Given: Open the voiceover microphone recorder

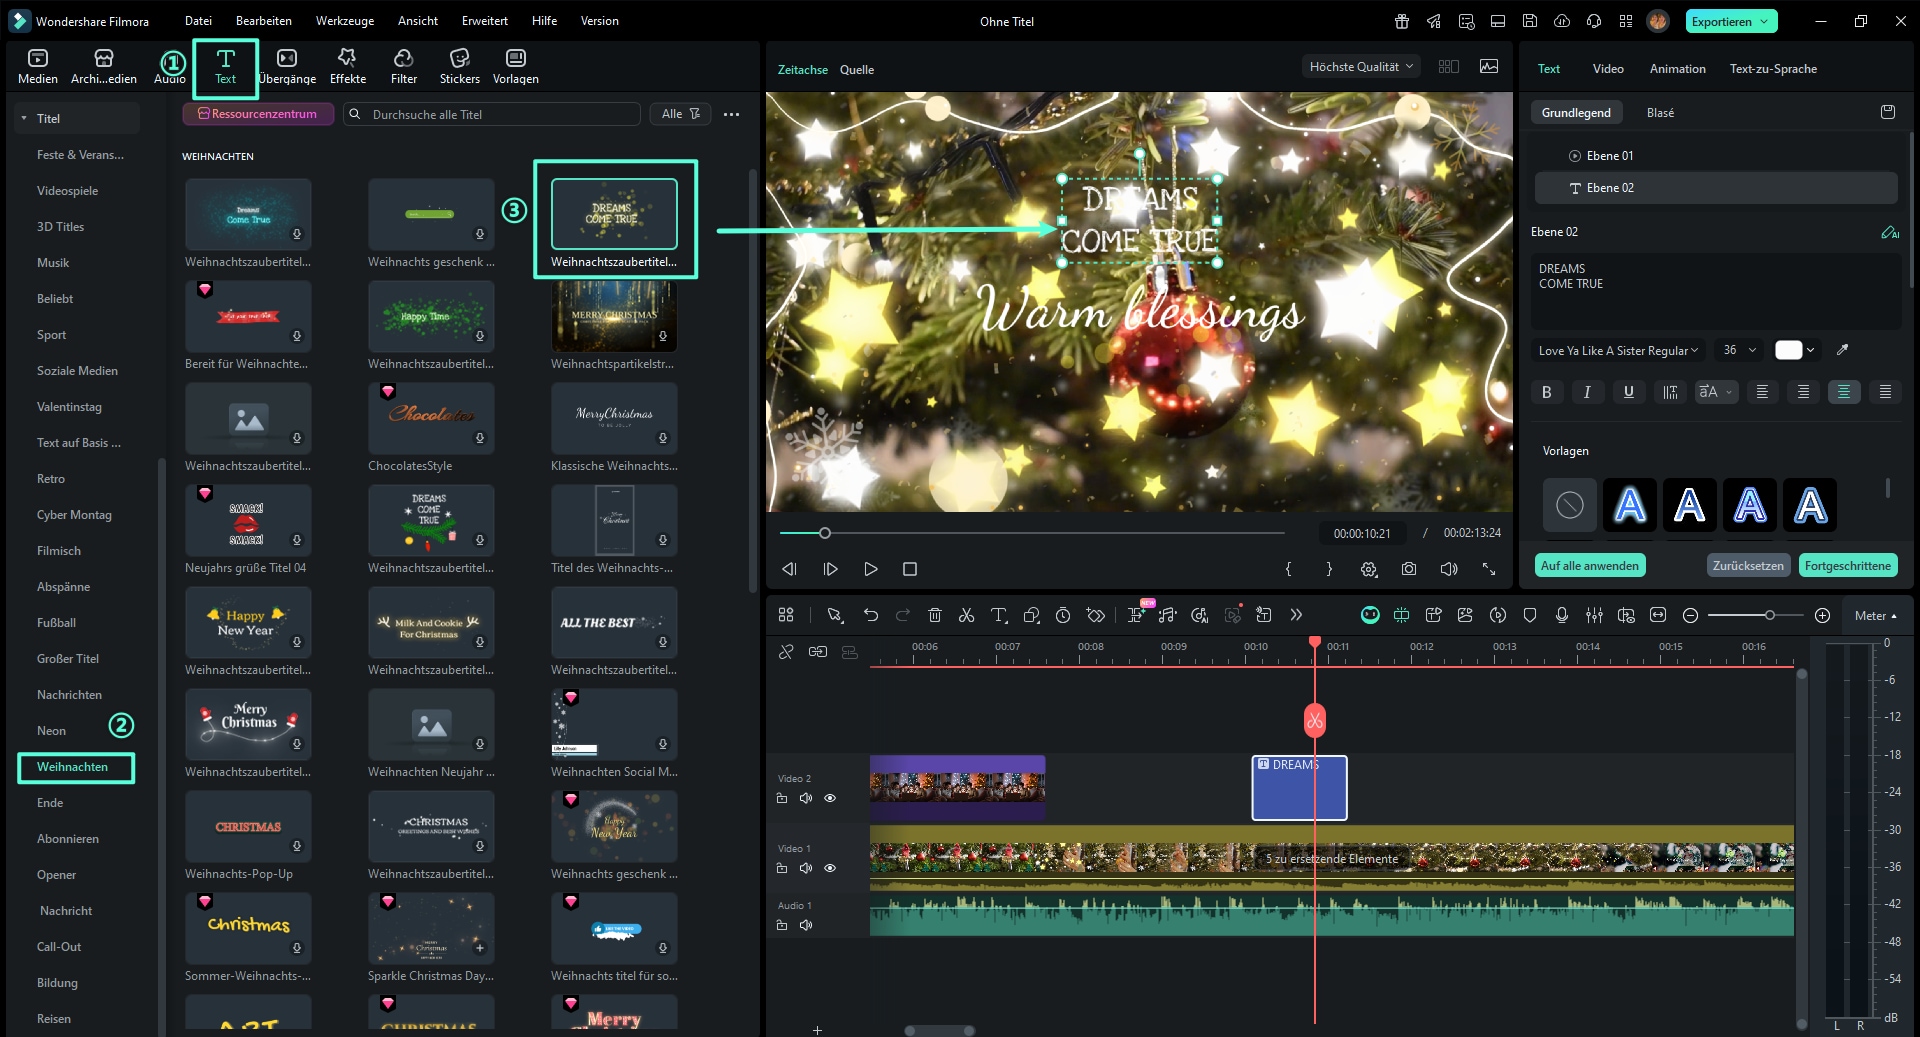Looking at the screenshot, I should (1562, 615).
